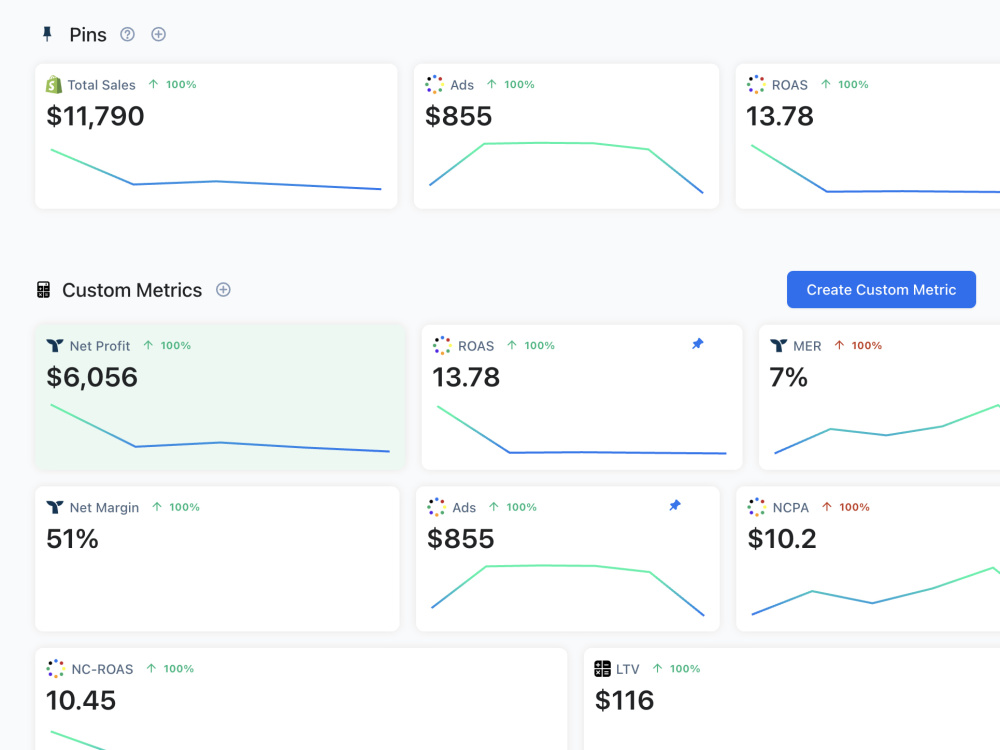Screen dimensions: 1000x750
Task: Click the Create Custom Metric button
Action: tap(881, 290)
